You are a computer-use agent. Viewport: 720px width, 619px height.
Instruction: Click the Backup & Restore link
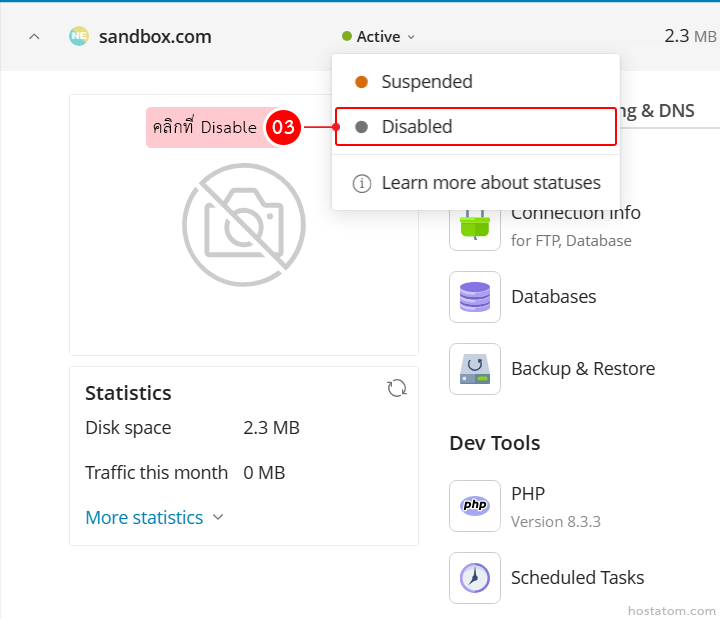[x=582, y=369]
